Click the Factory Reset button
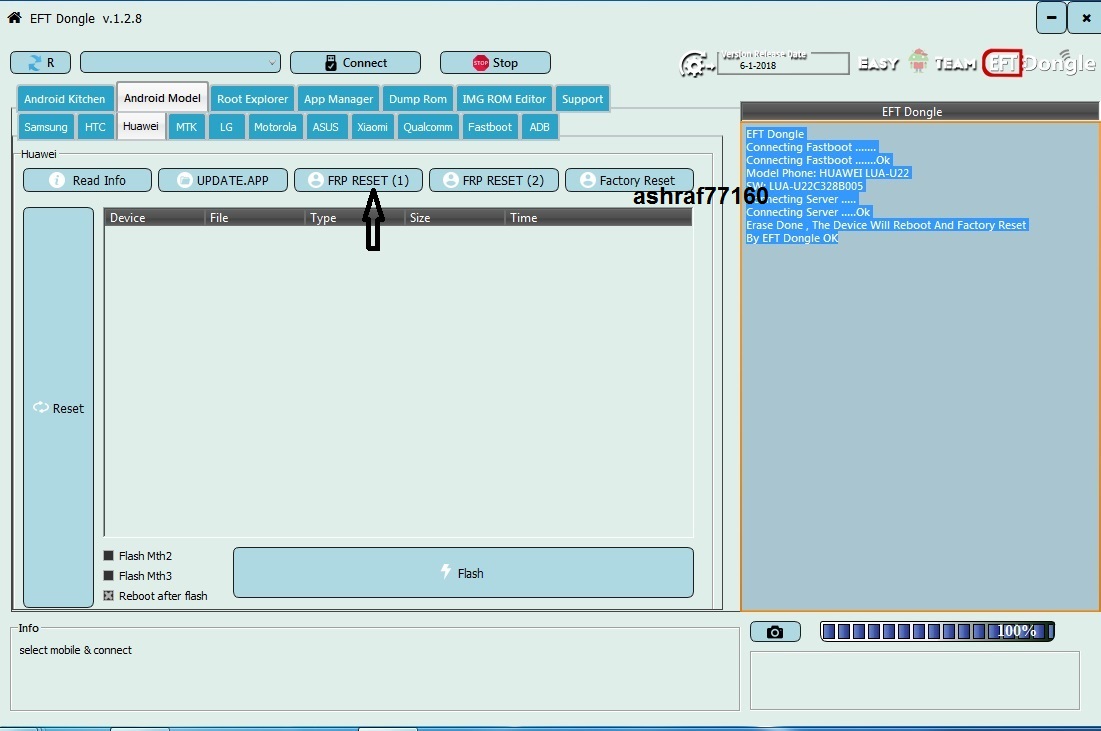1101x731 pixels. click(629, 180)
